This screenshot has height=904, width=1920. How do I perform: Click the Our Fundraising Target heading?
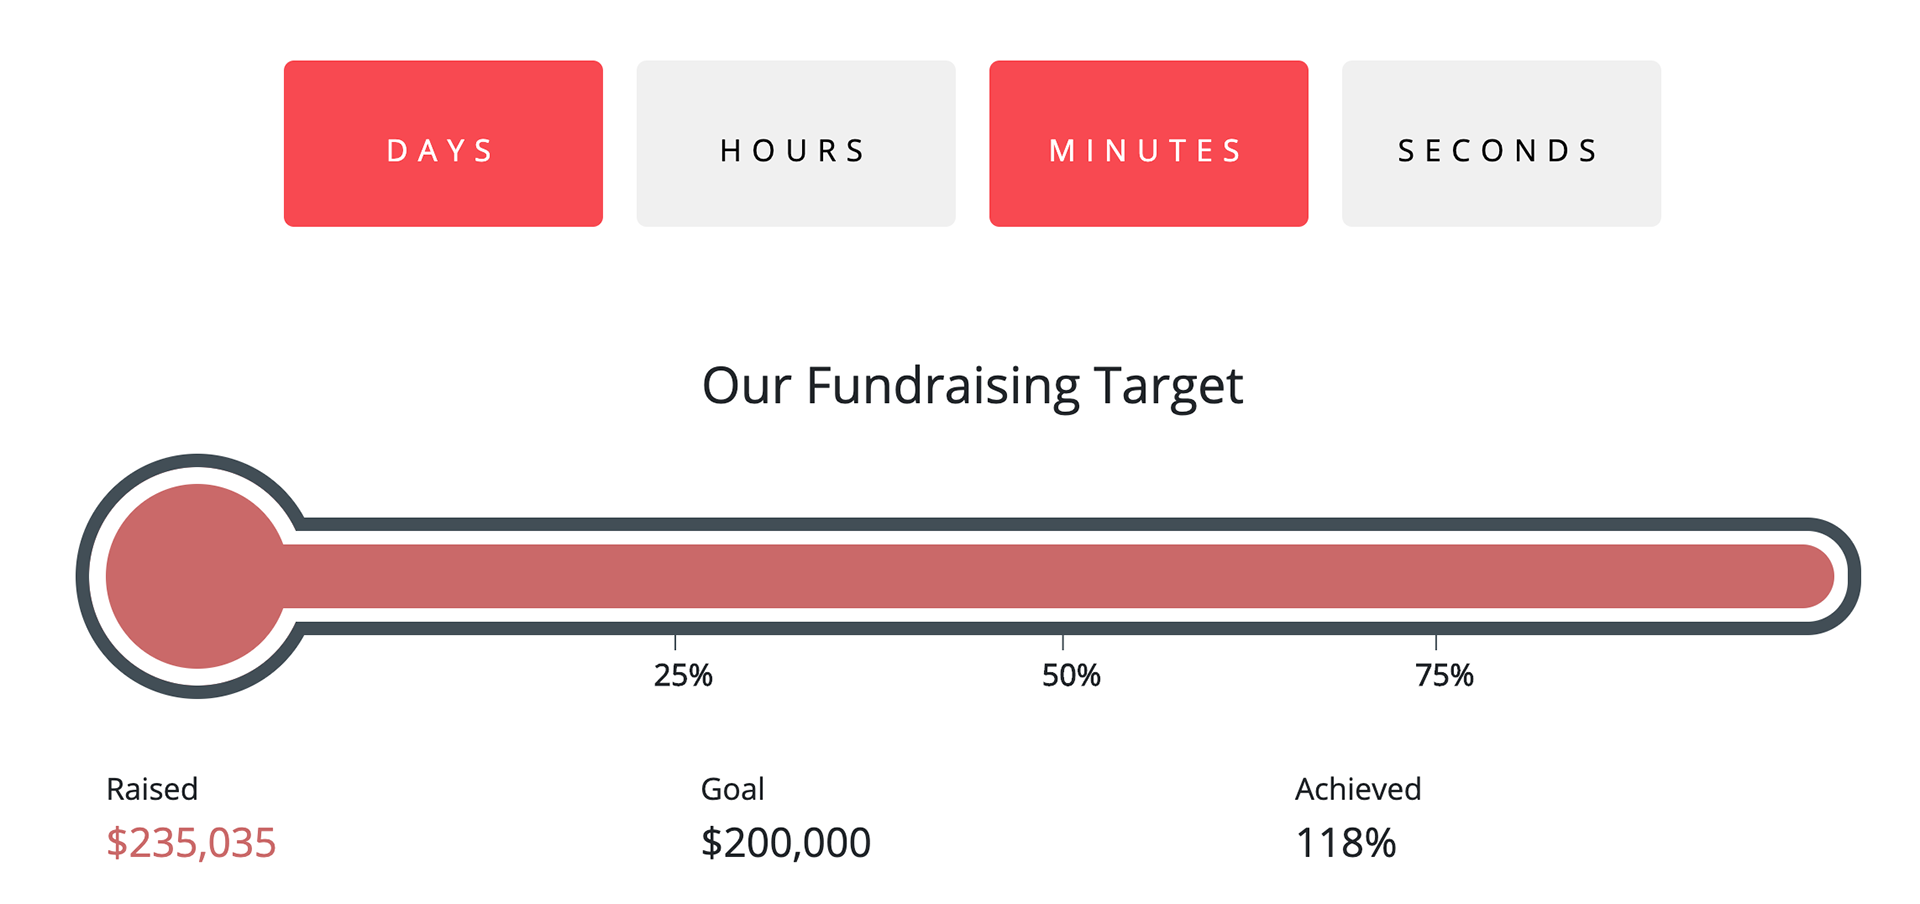pyautogui.click(x=972, y=387)
